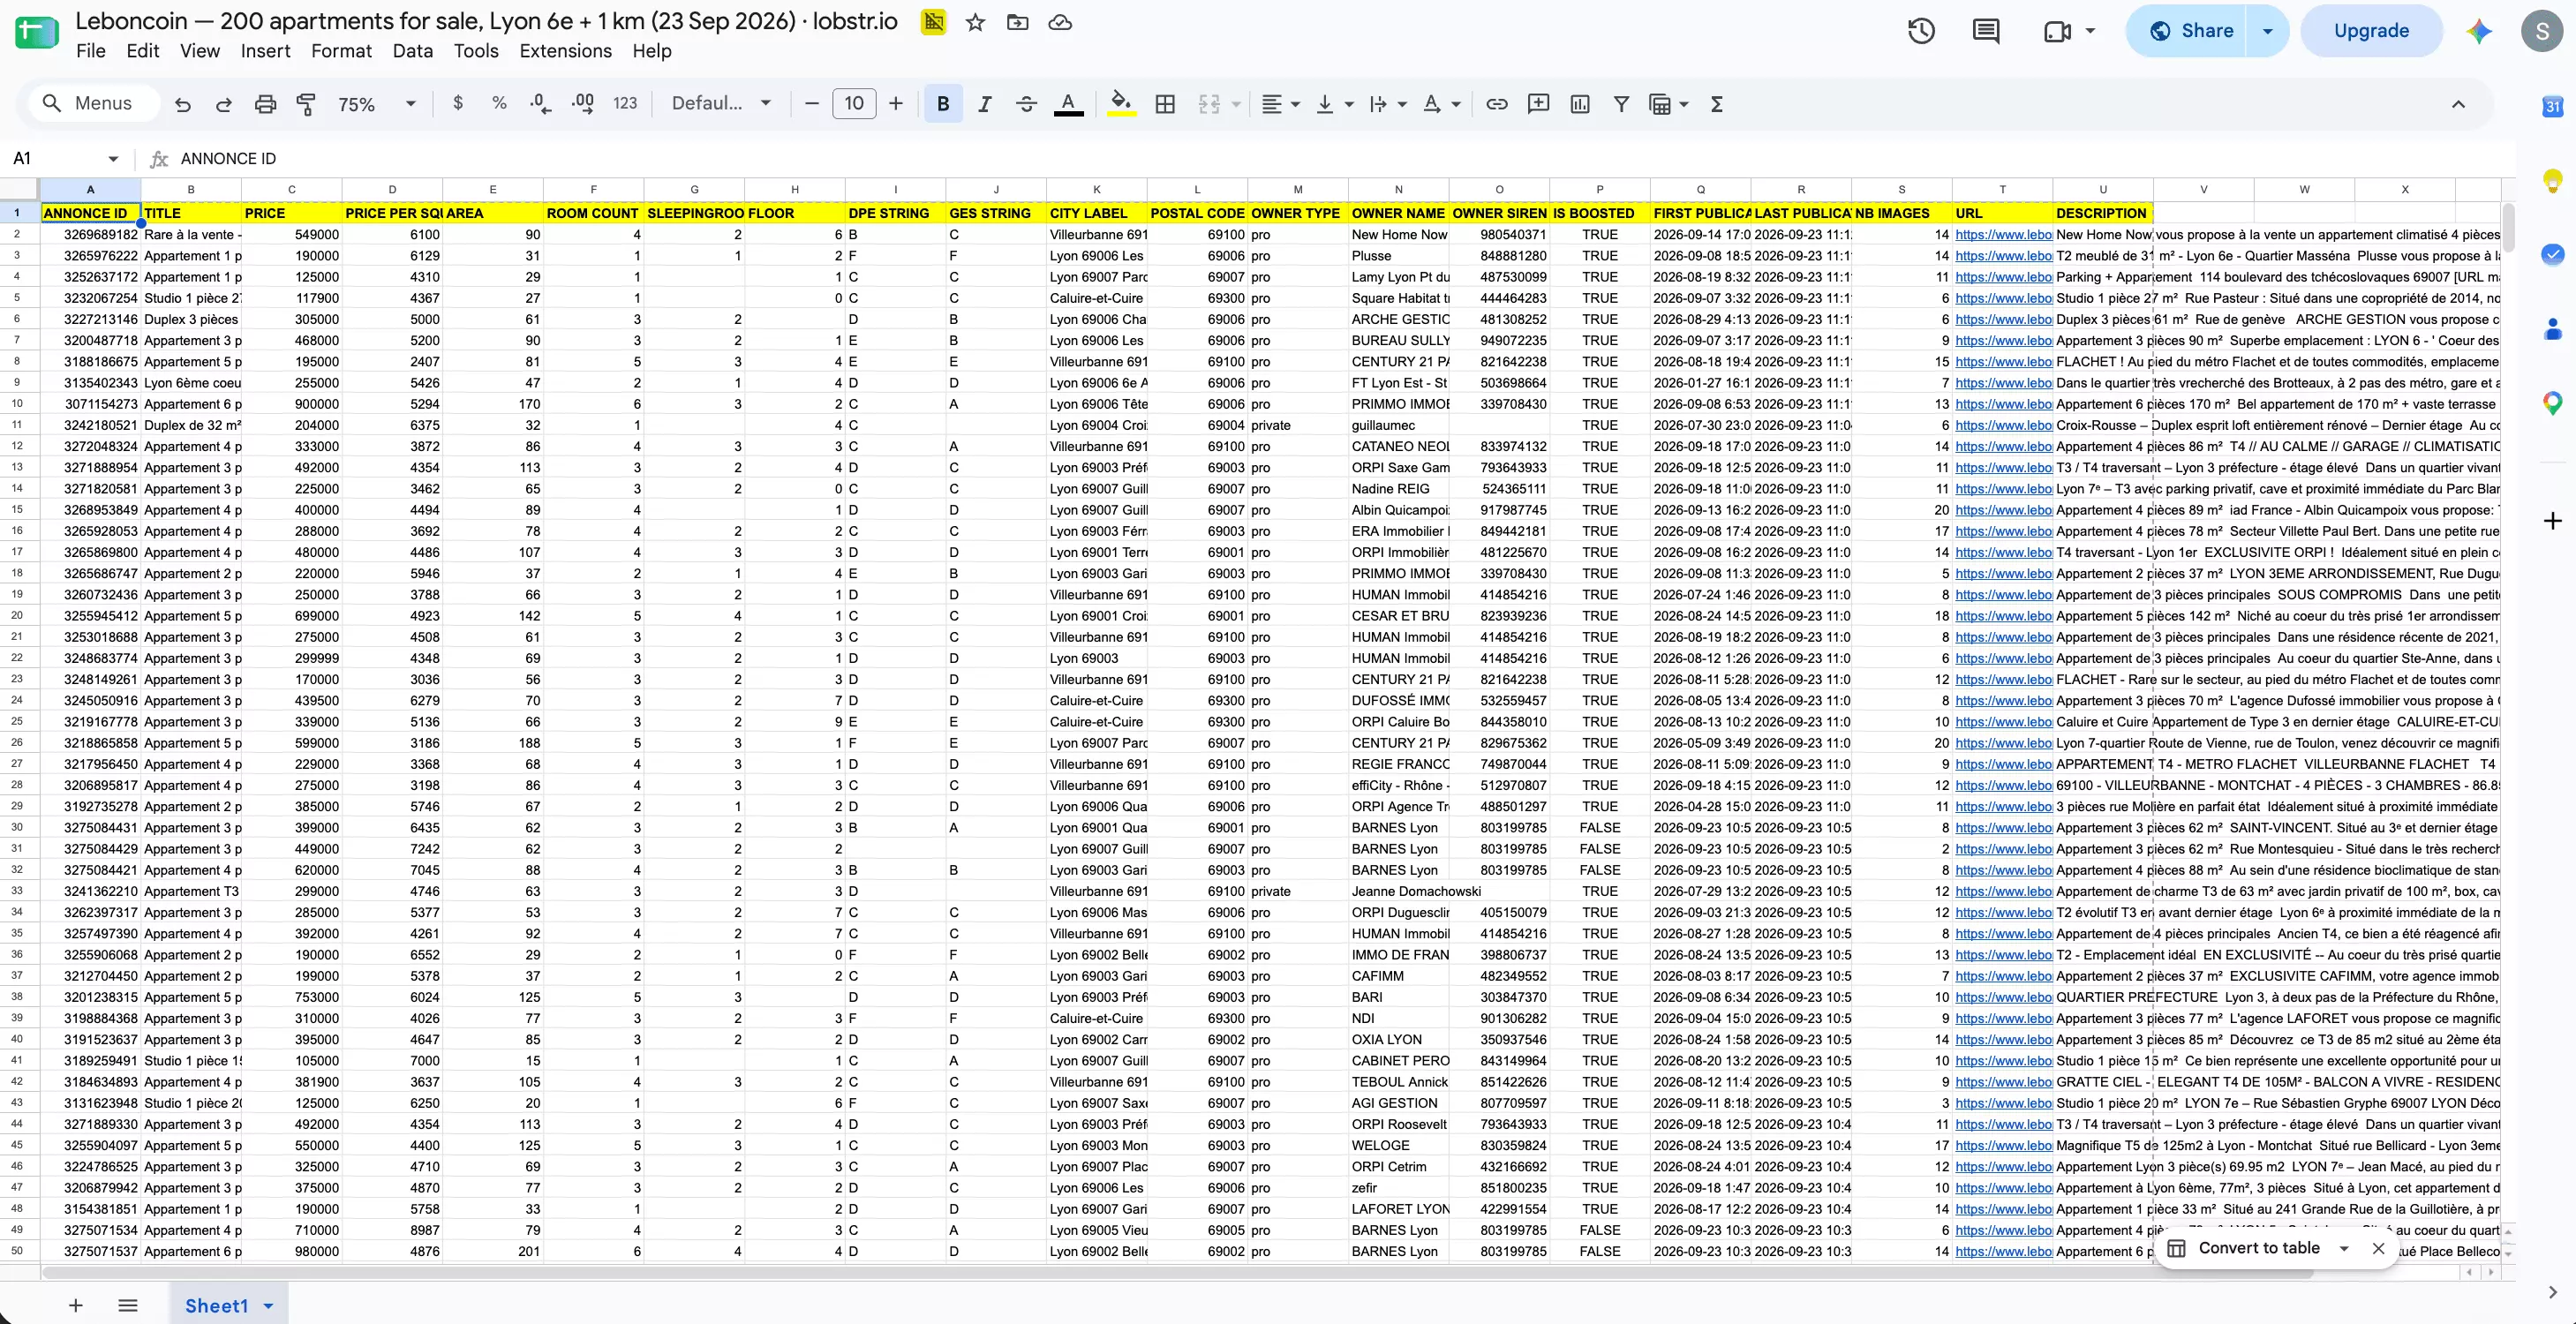The height and width of the screenshot is (1324, 2576).
Task: Open the File menu
Action: pyautogui.click(x=90, y=51)
